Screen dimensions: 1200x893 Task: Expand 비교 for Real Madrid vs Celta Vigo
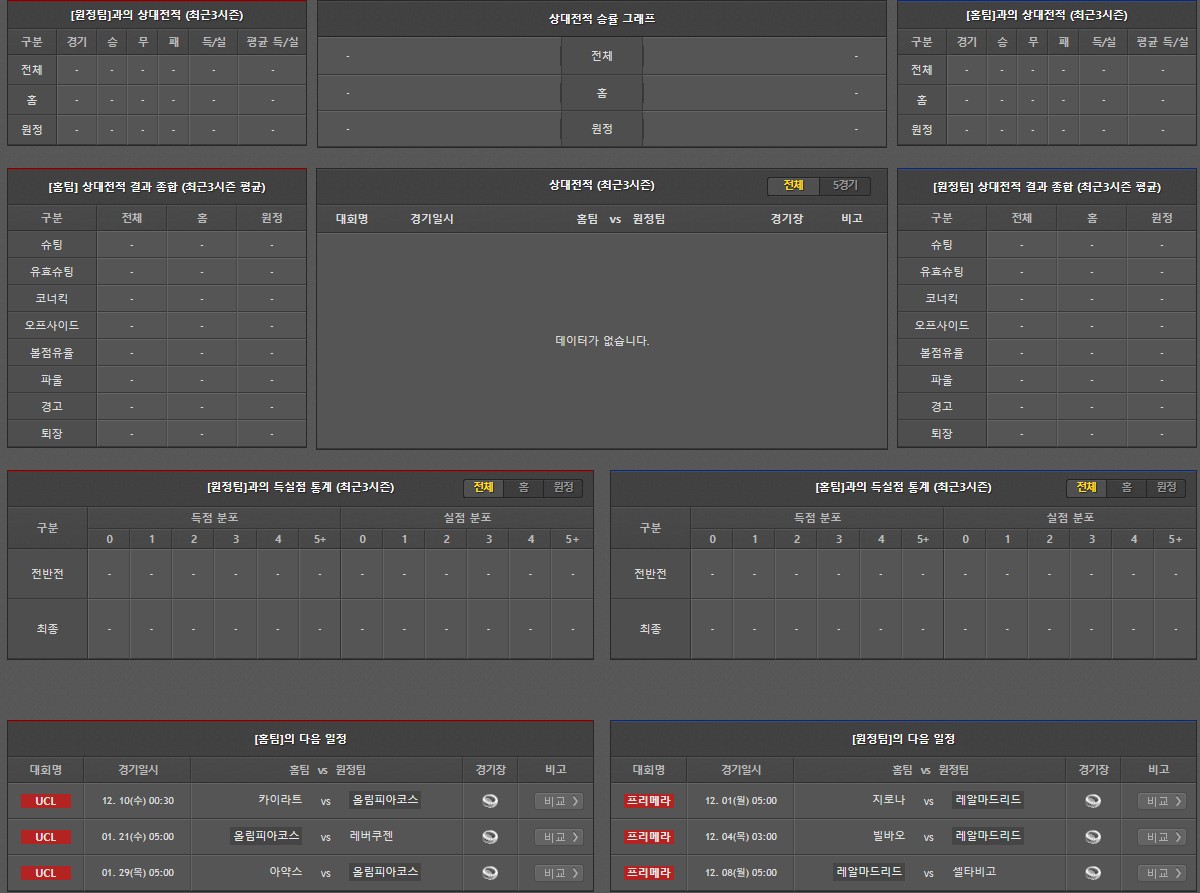(1161, 873)
